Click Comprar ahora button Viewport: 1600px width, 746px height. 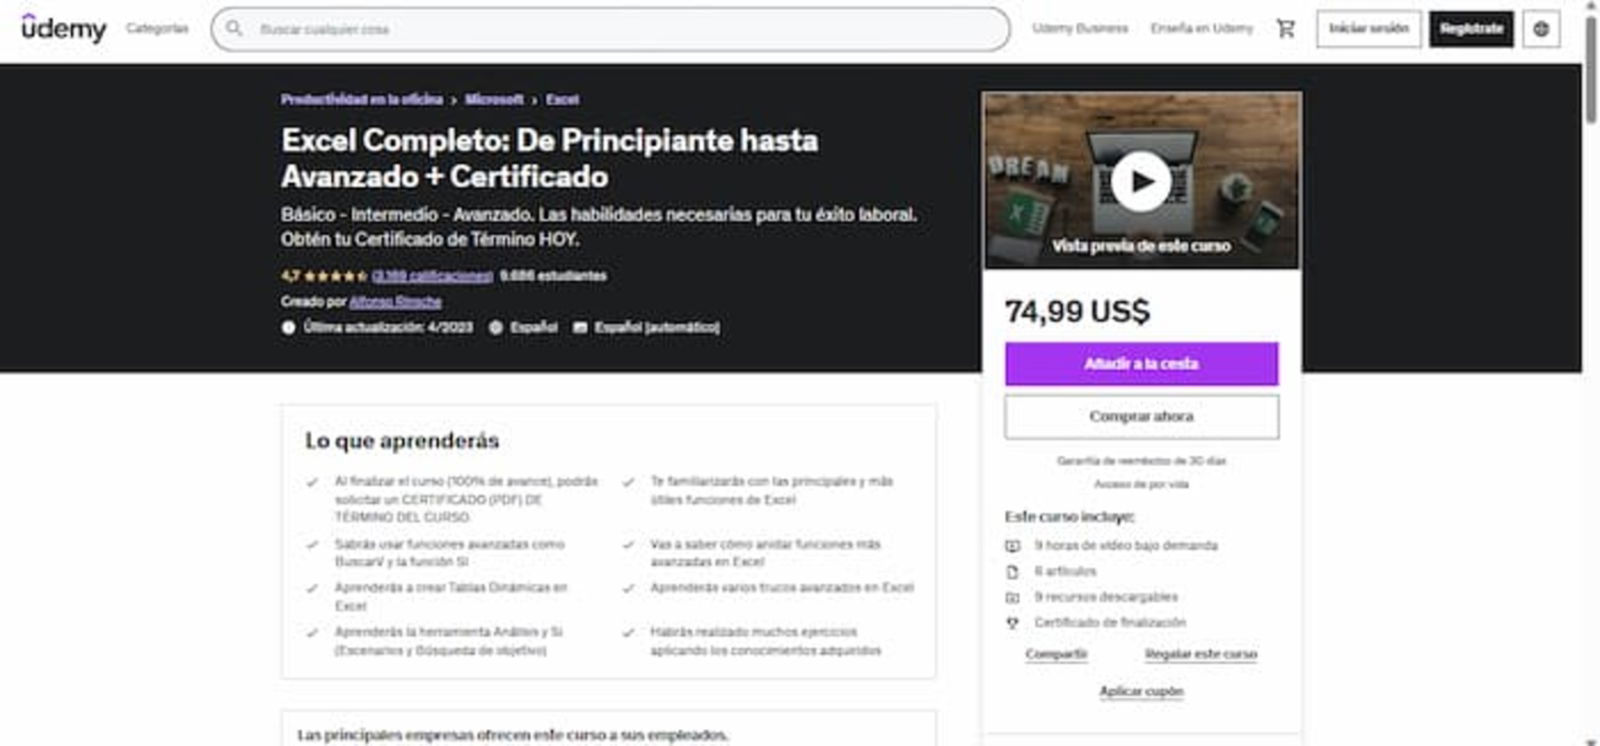[x=1141, y=416]
